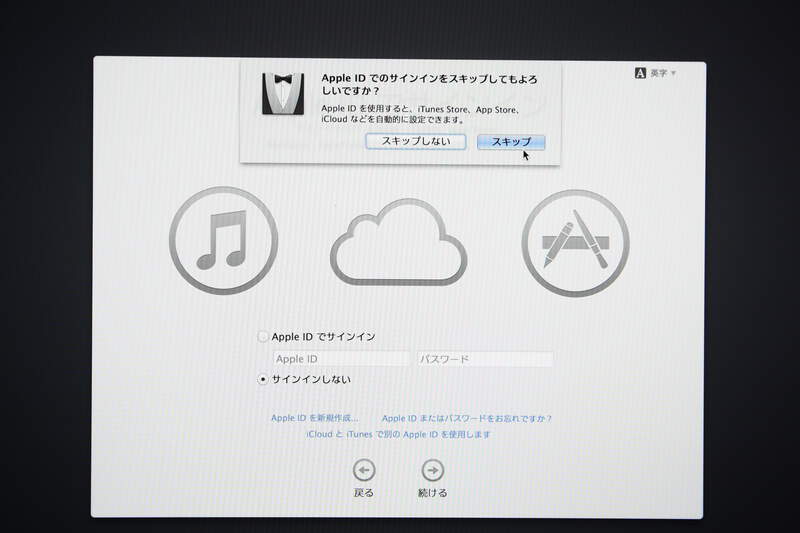The height and width of the screenshot is (533, 800).
Task: Select the 'Apple ID でサインイン' radio button
Action: (x=264, y=337)
